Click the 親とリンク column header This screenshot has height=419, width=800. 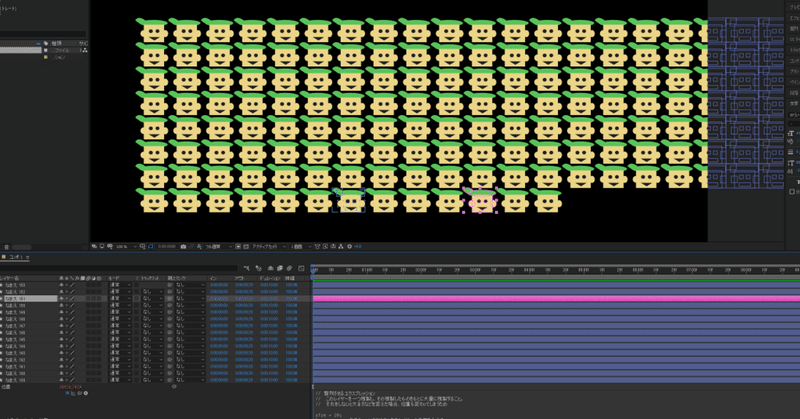(177, 278)
